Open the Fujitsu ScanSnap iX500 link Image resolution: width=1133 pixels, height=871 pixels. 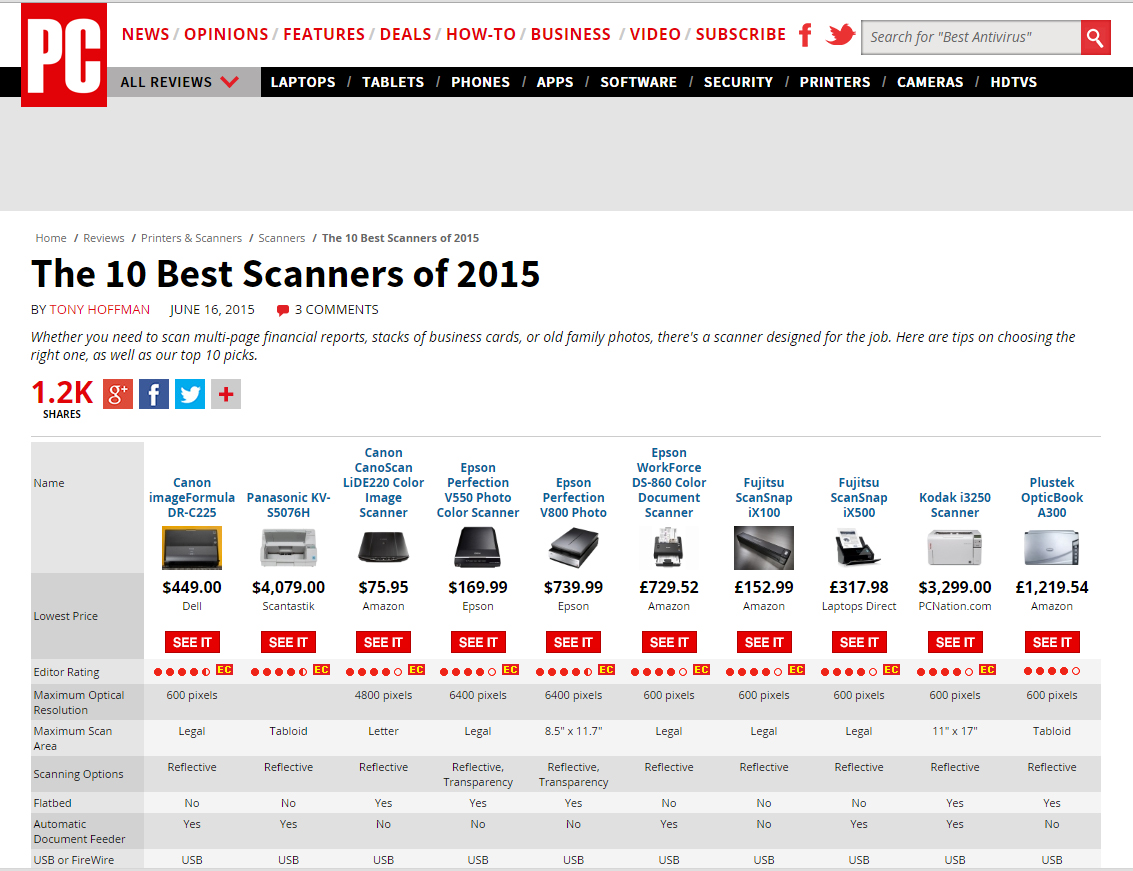858,497
